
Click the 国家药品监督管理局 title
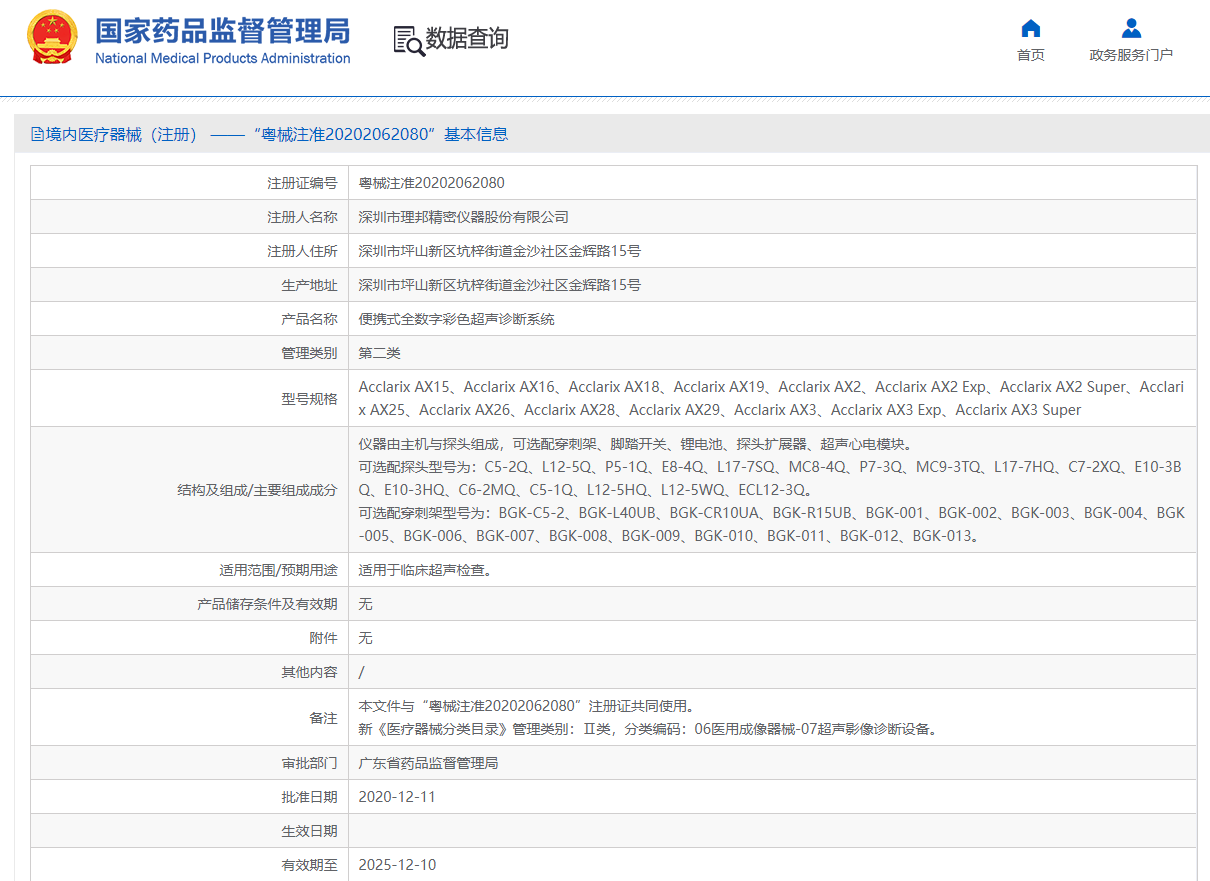pos(223,30)
